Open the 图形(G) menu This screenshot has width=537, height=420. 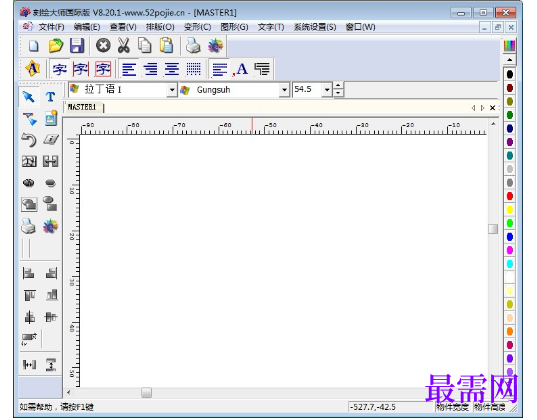pyautogui.click(x=234, y=27)
